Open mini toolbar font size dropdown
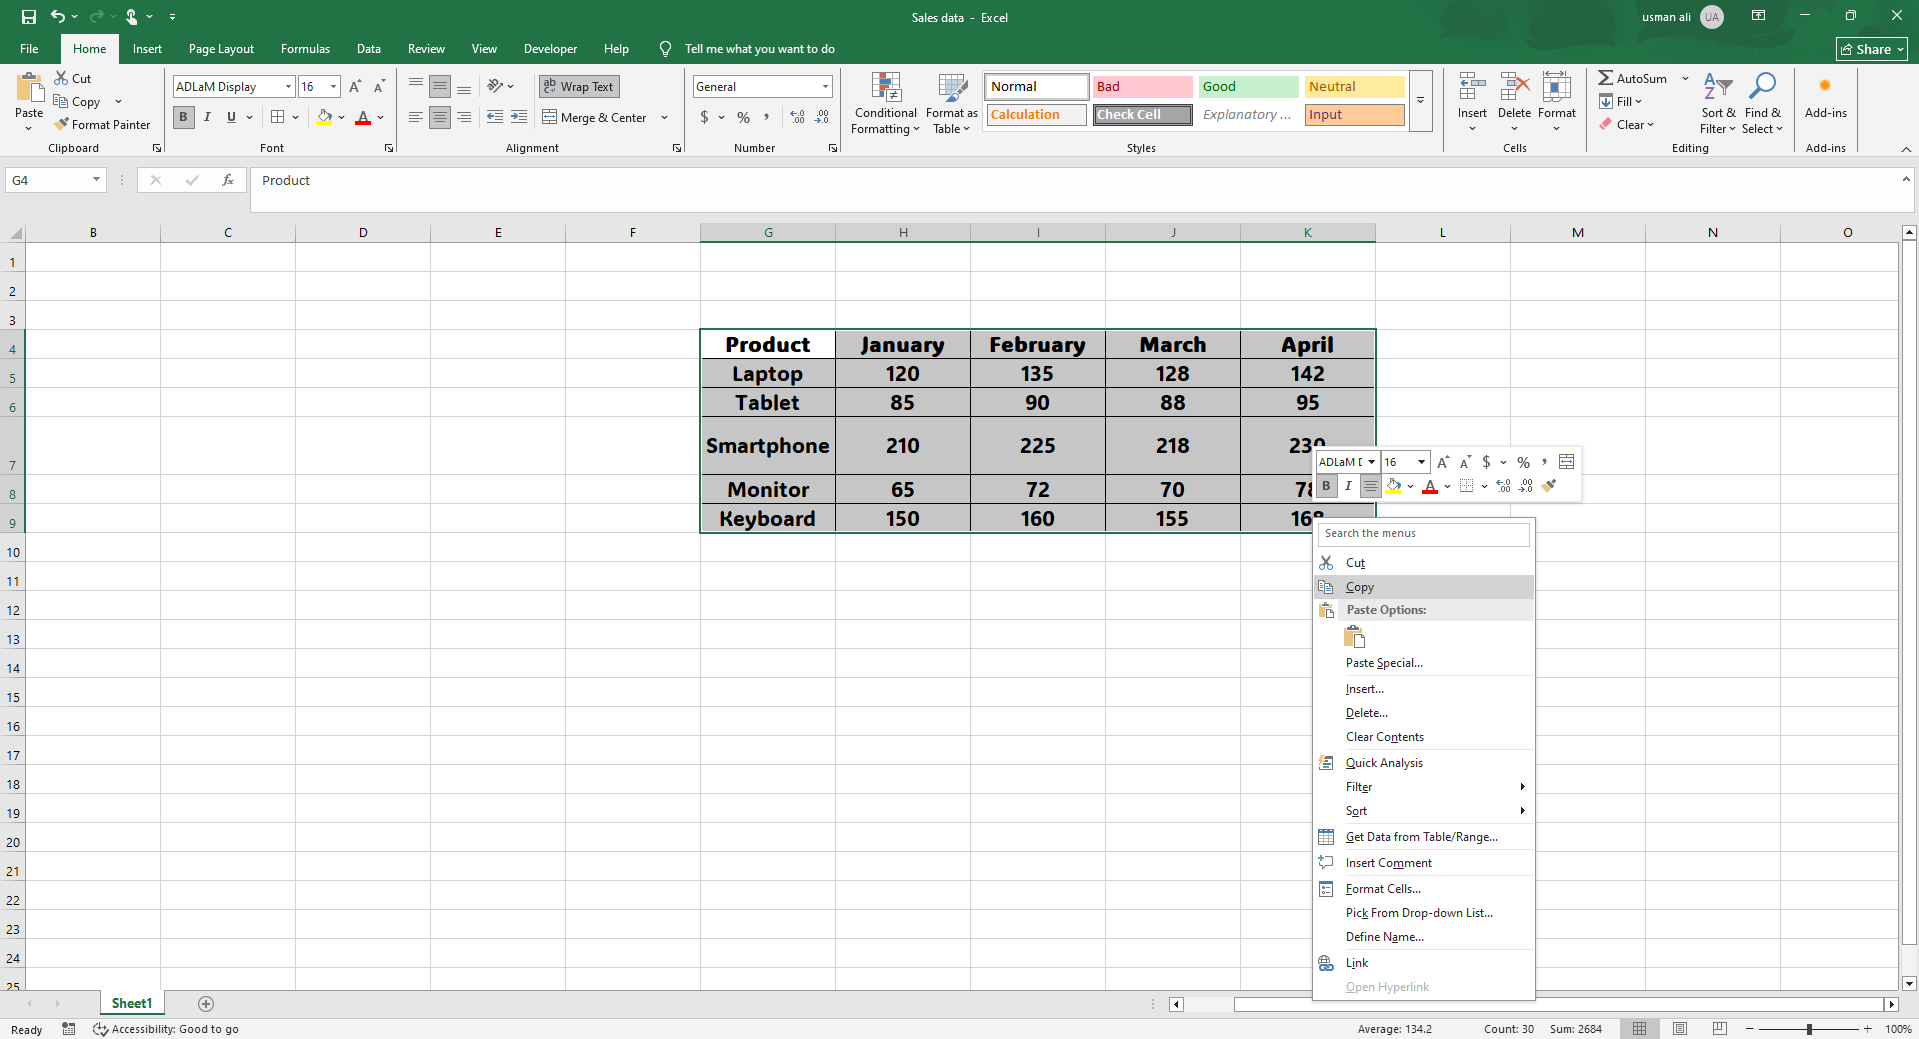 [1421, 462]
